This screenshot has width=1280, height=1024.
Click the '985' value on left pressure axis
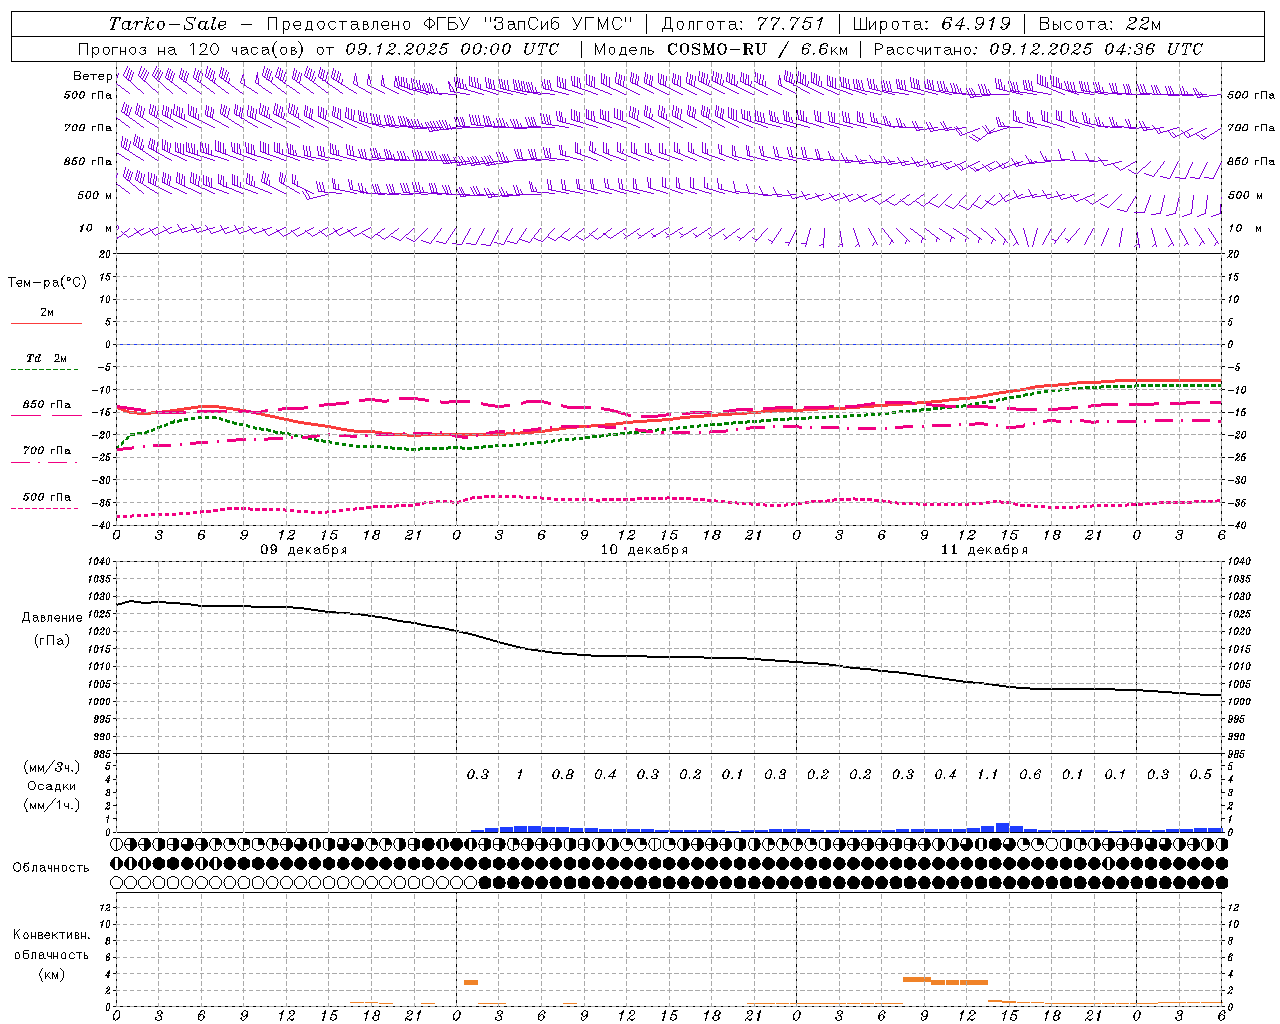pos(101,754)
